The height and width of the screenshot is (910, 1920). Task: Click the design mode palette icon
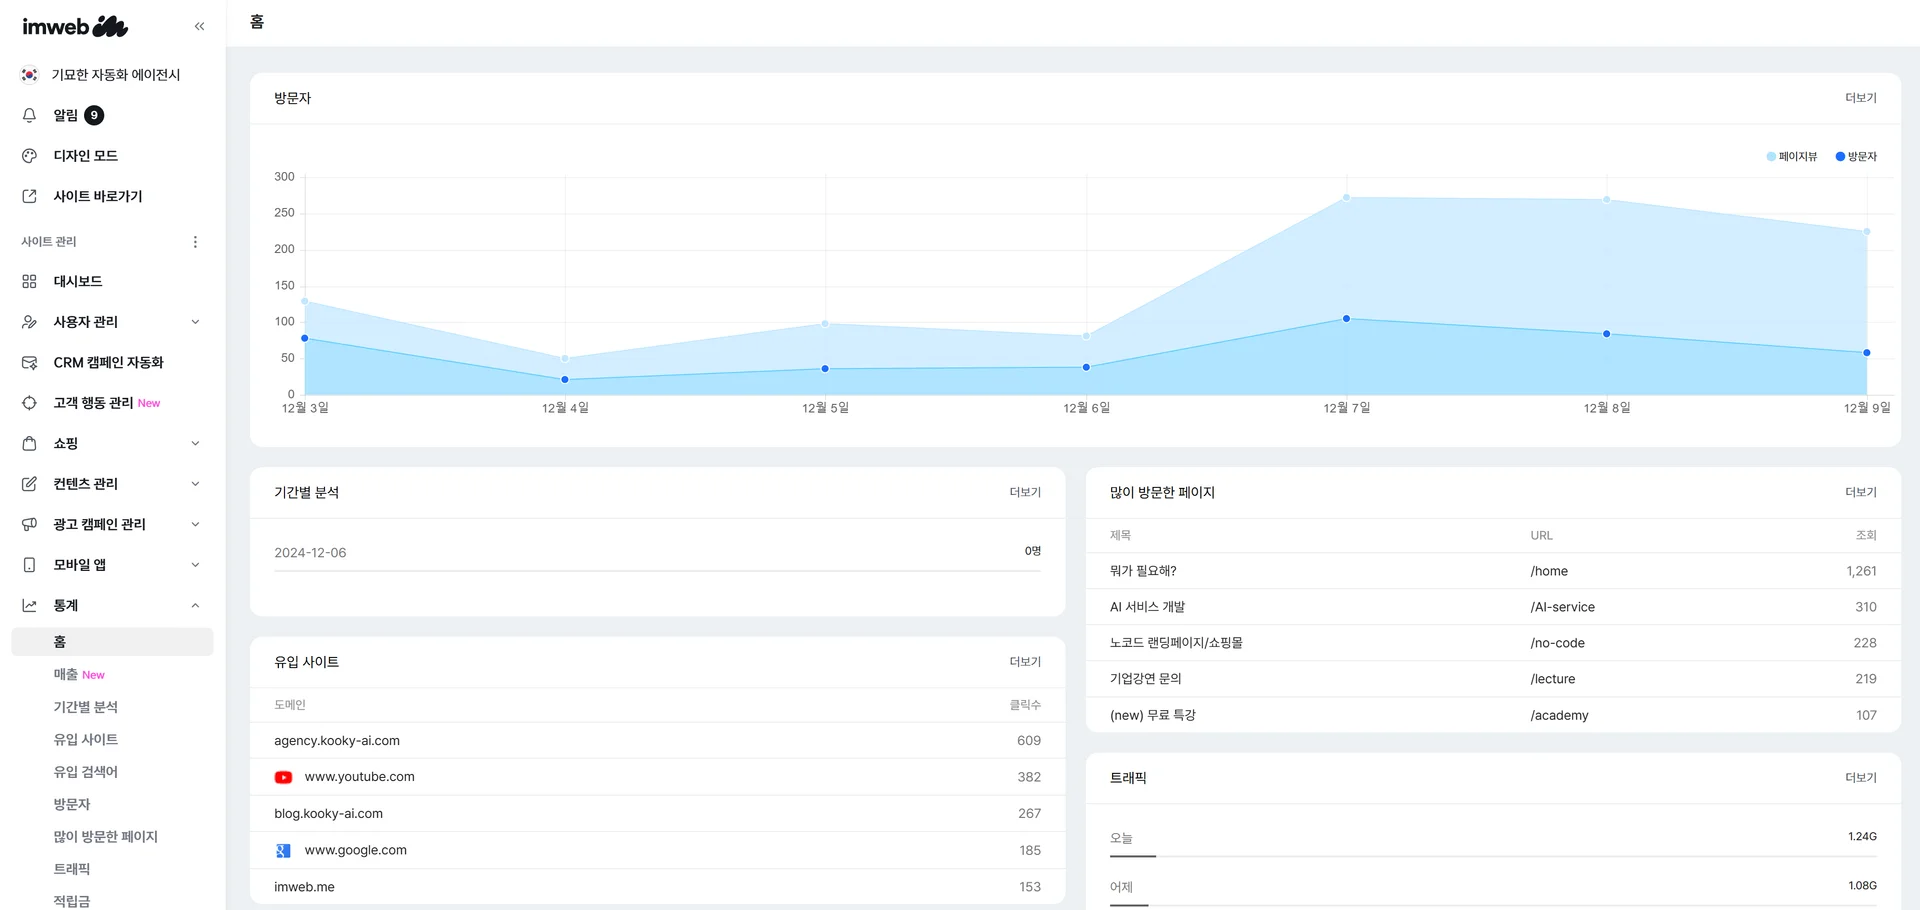30,156
